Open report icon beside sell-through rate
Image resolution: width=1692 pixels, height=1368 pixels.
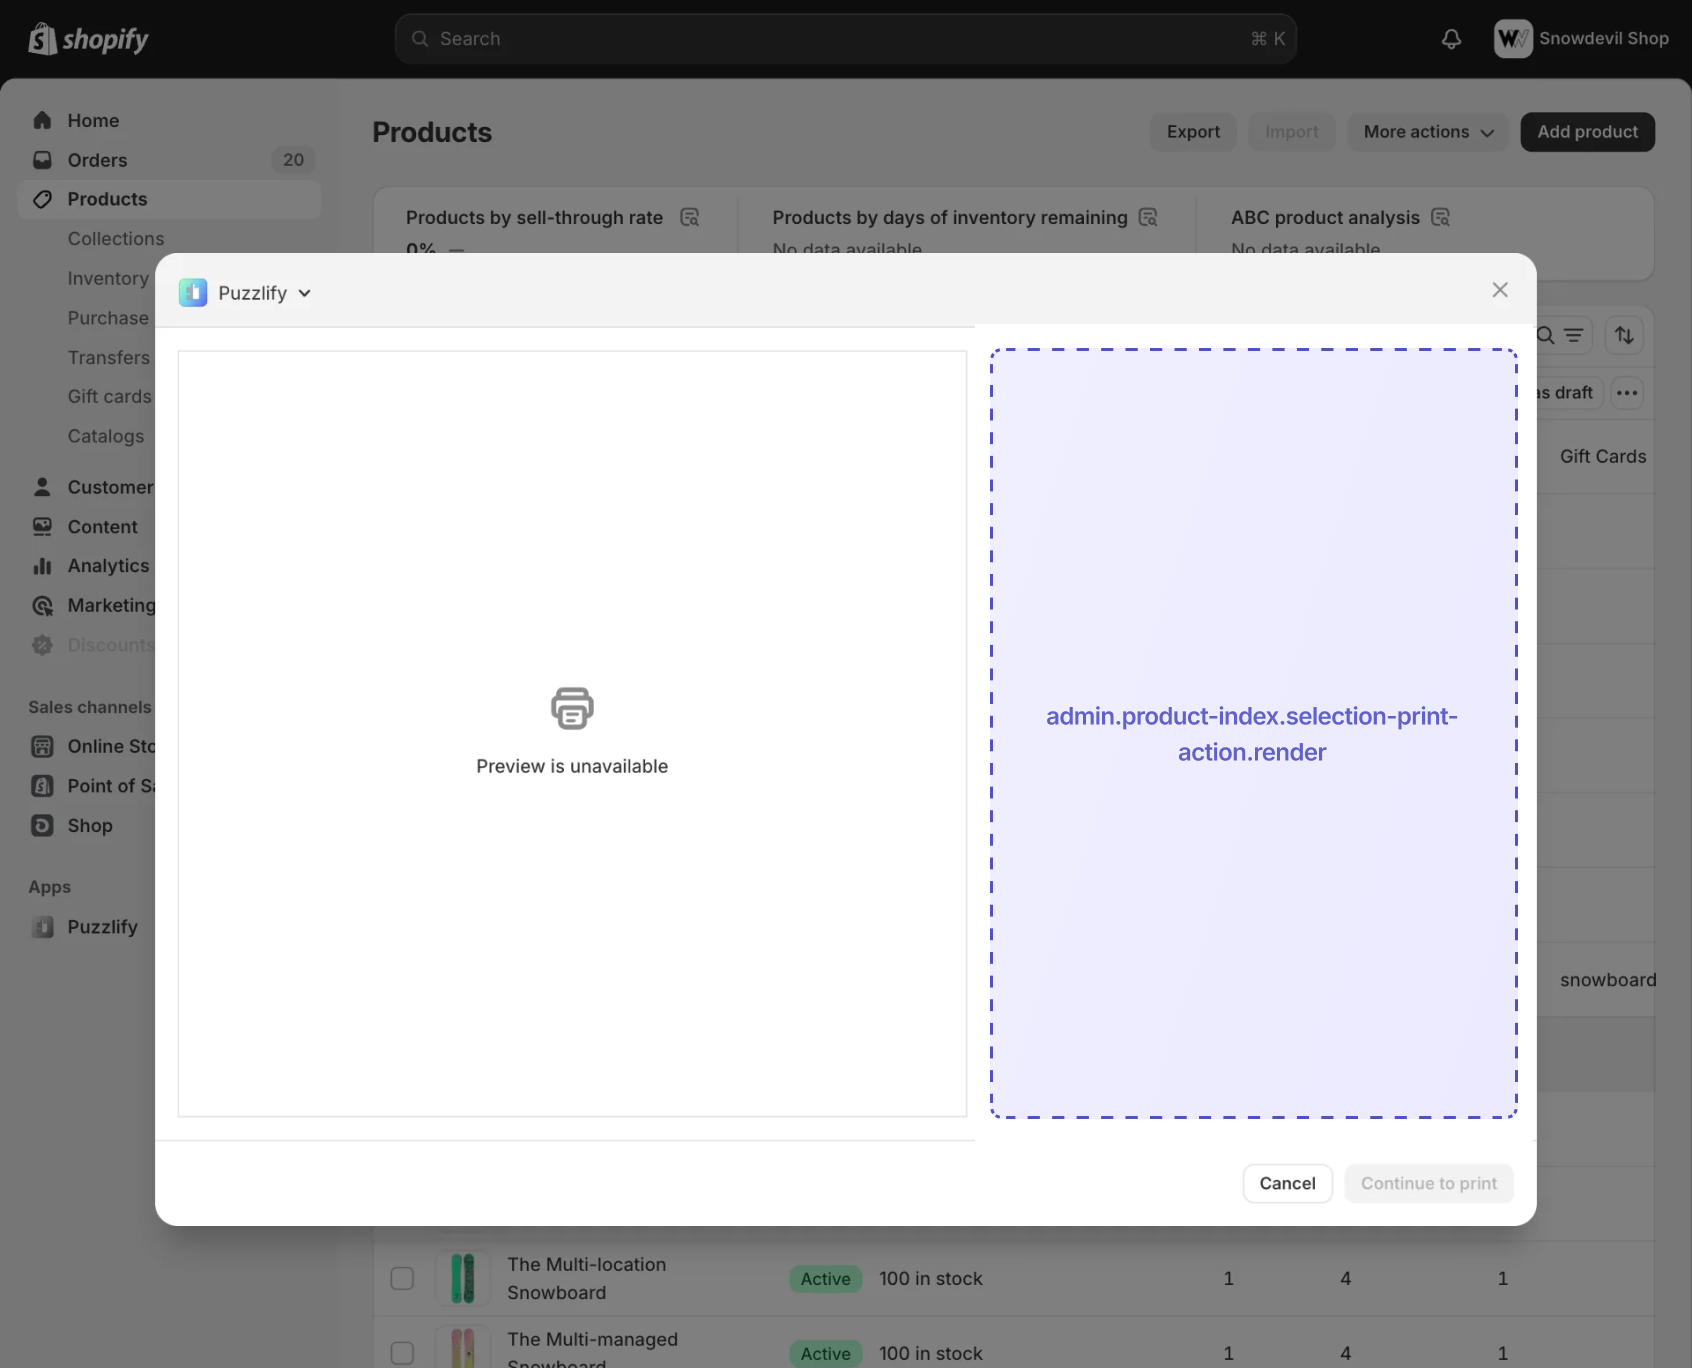(690, 217)
